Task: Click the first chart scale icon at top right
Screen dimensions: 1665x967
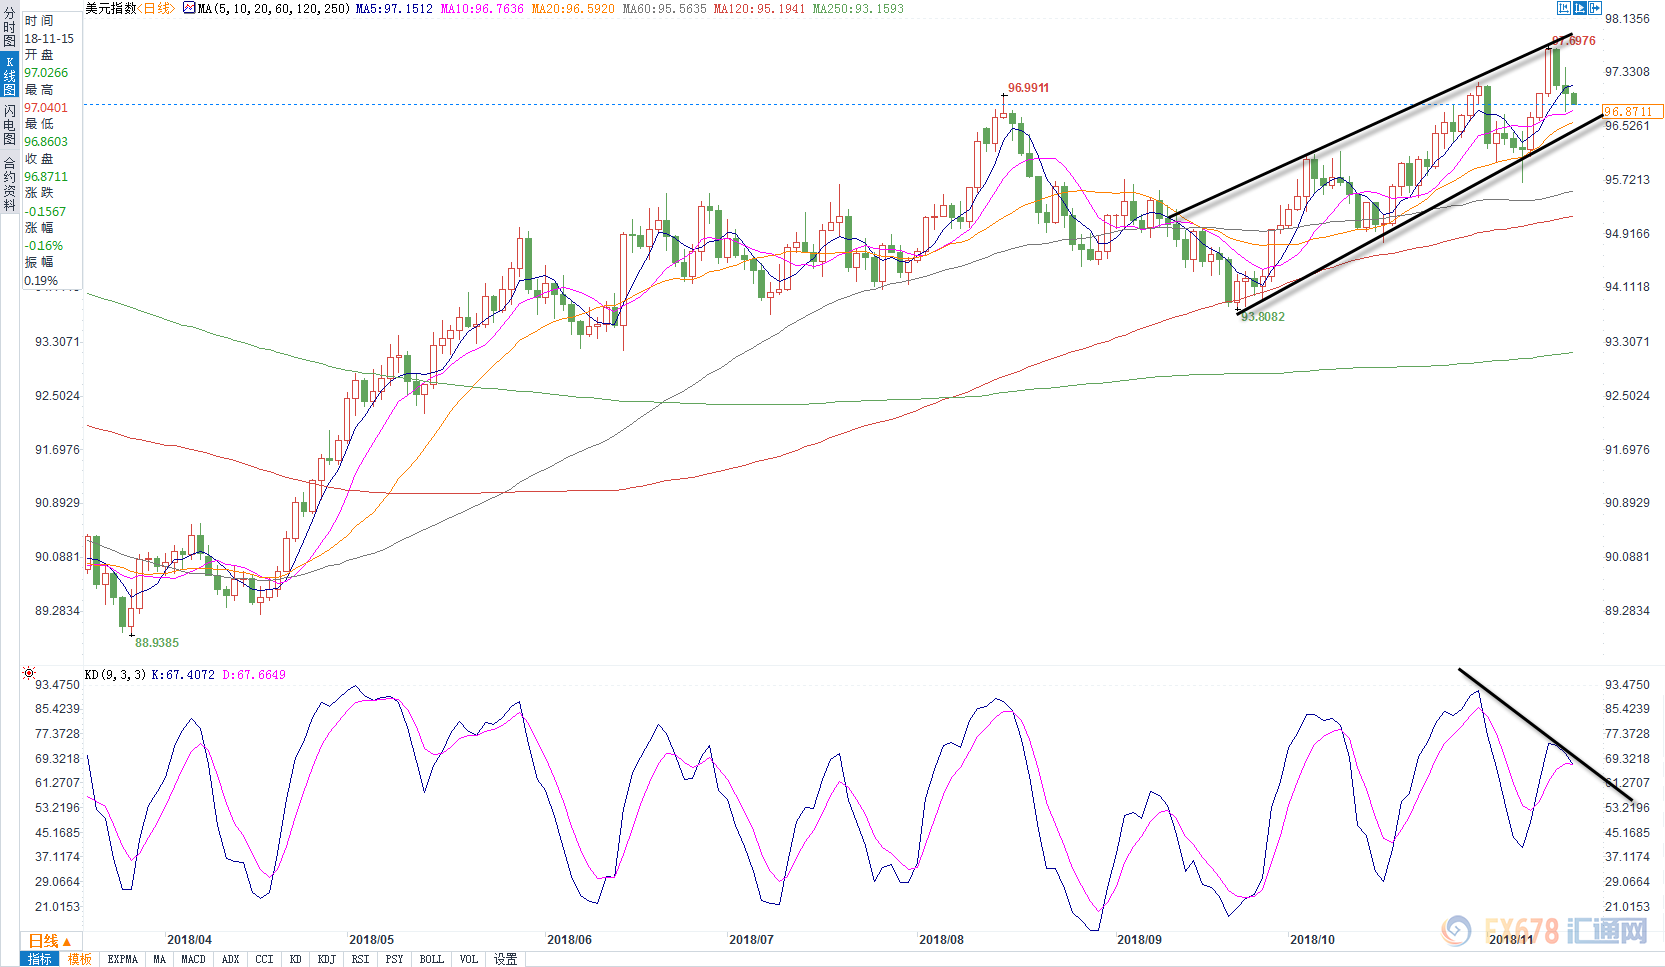Action: 1564,8
